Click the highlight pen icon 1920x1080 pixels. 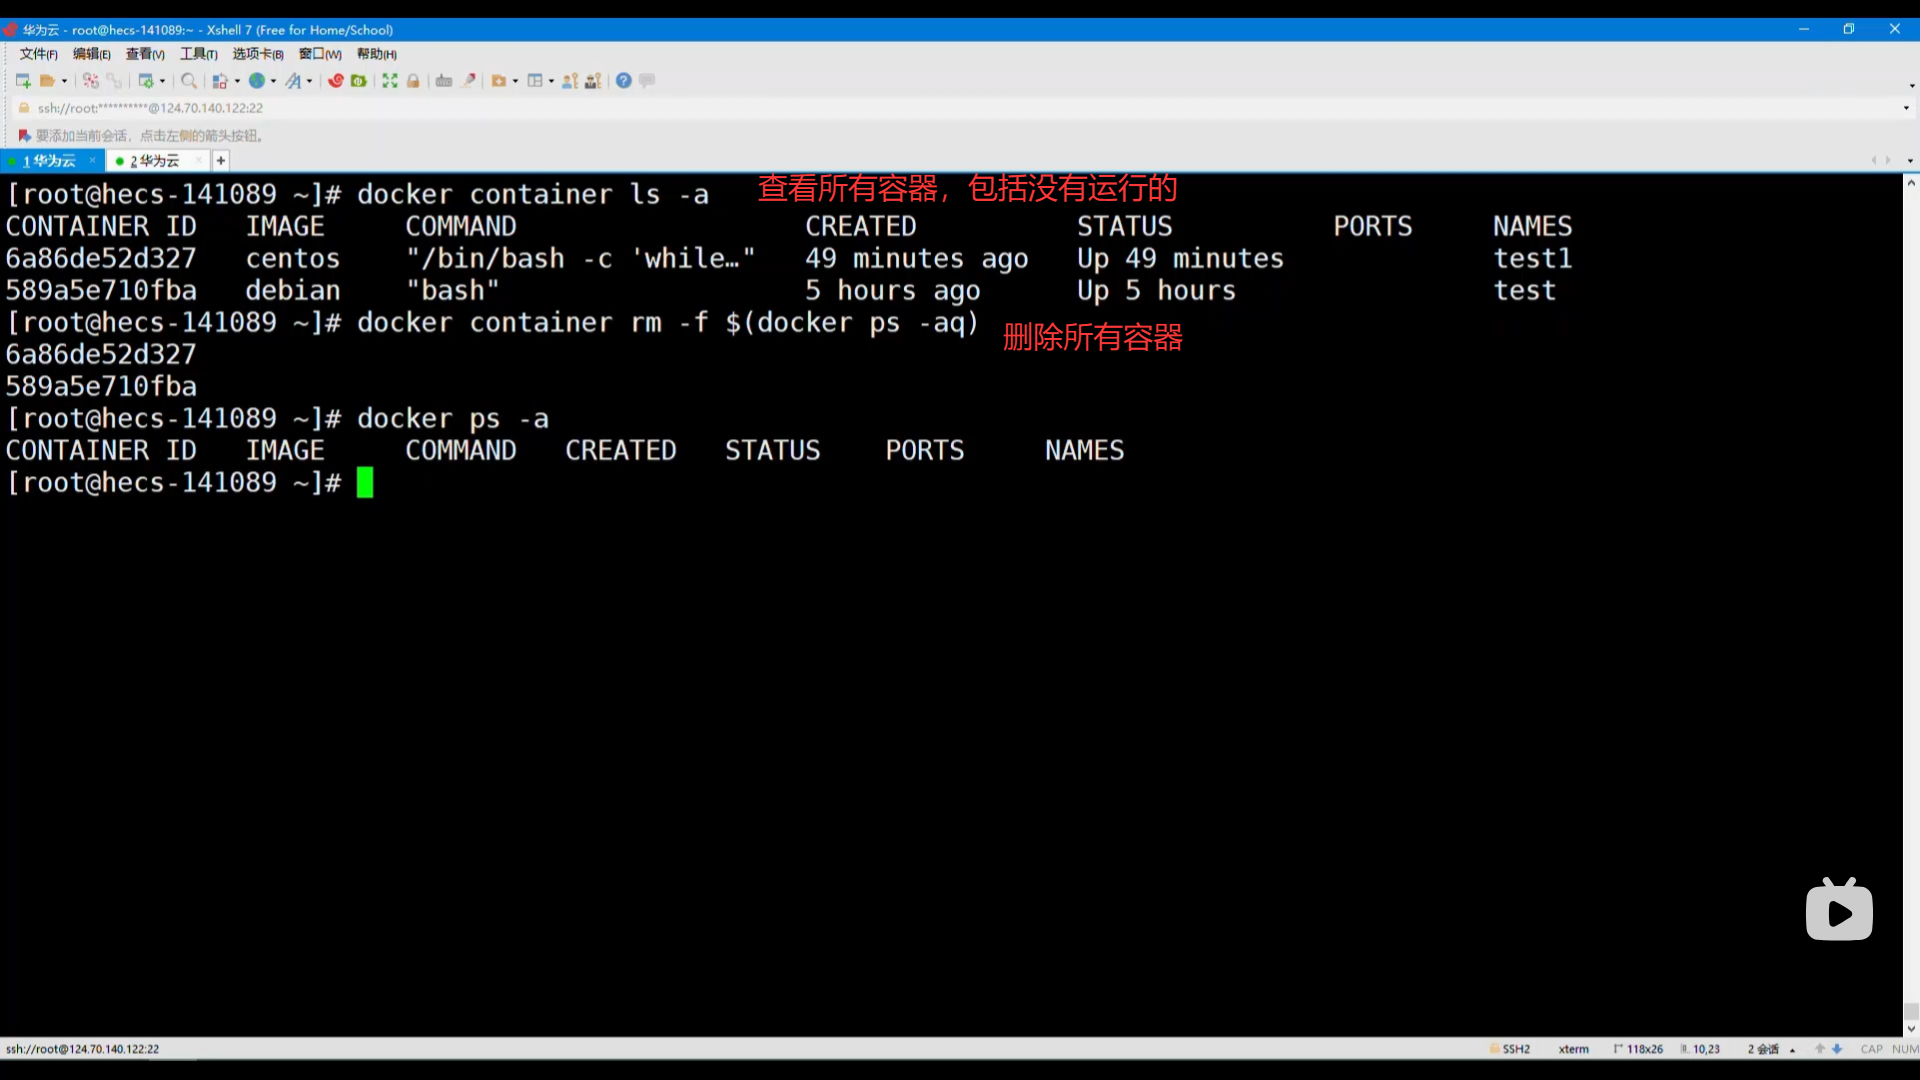[x=468, y=81]
